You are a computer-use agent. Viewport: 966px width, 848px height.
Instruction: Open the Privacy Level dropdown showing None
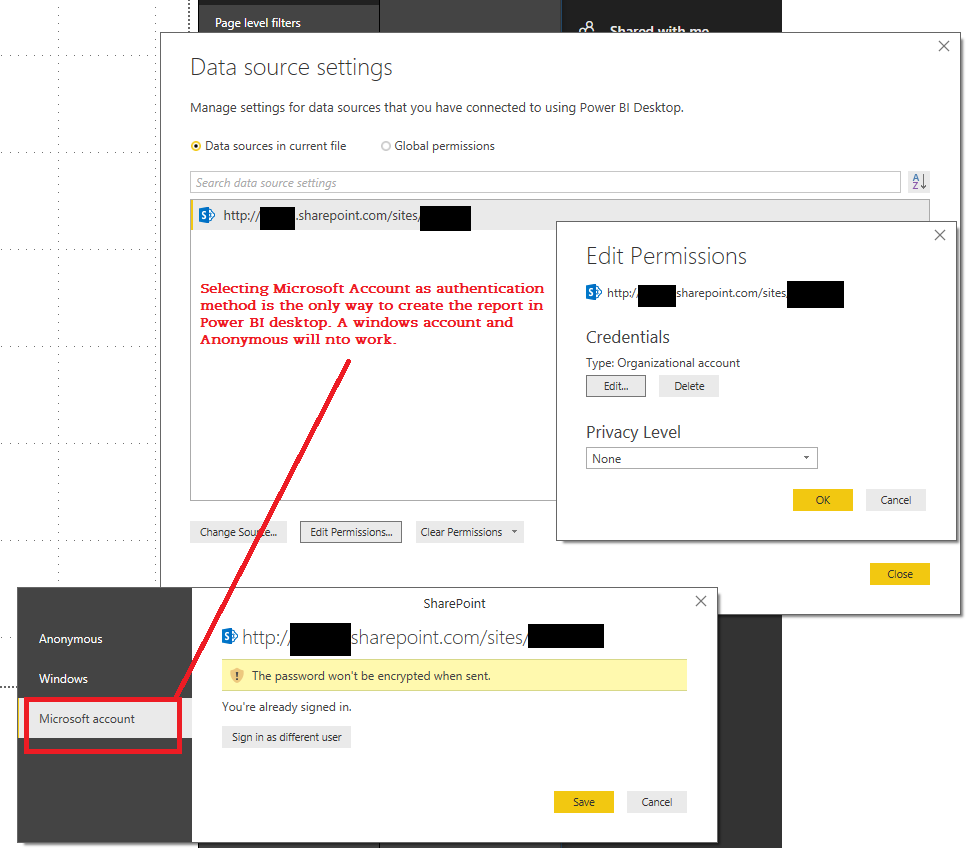point(702,459)
